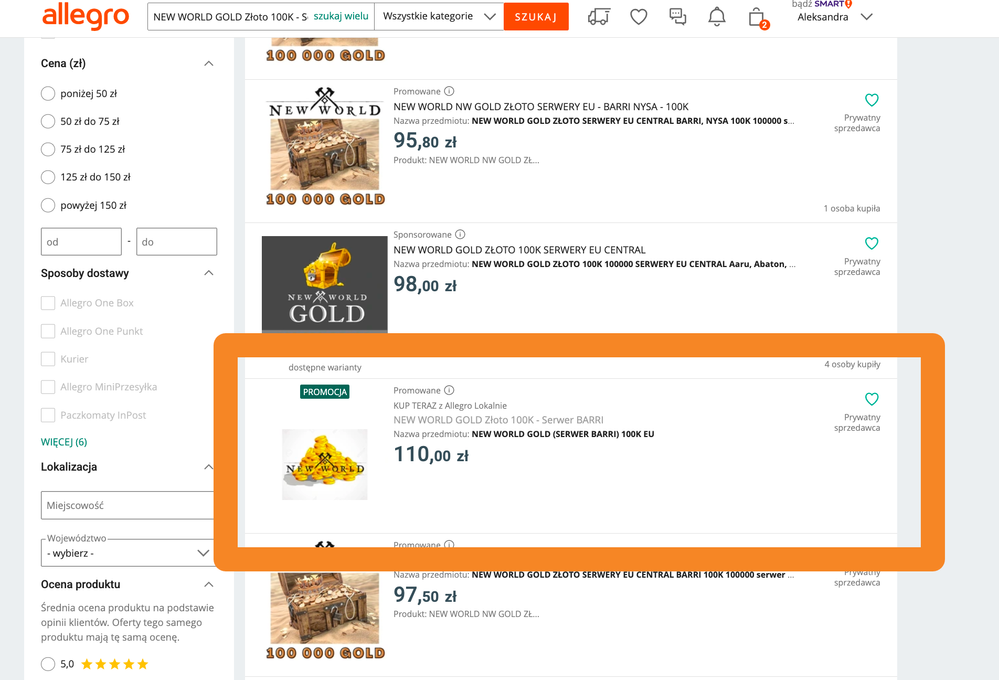Focus maximum price 'do' field
This screenshot has width=999, height=680.
176,242
